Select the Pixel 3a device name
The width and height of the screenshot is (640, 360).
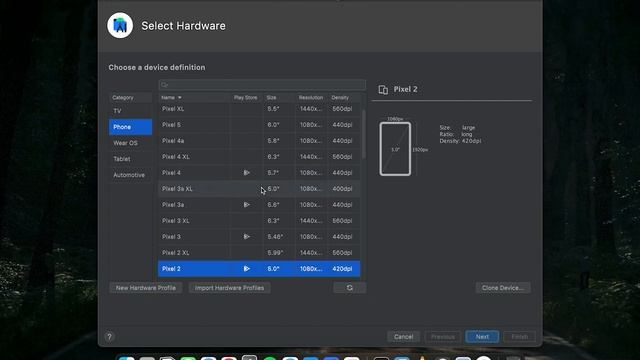173,204
